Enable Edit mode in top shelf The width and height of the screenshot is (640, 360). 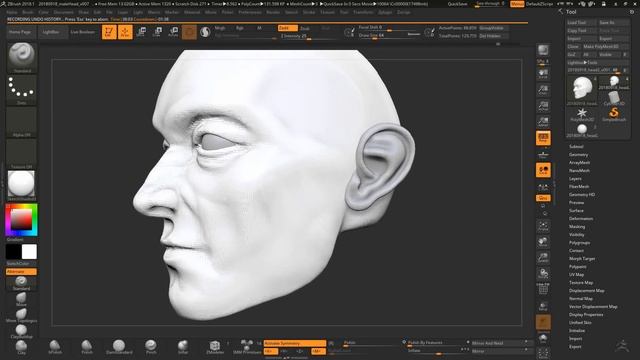point(109,32)
